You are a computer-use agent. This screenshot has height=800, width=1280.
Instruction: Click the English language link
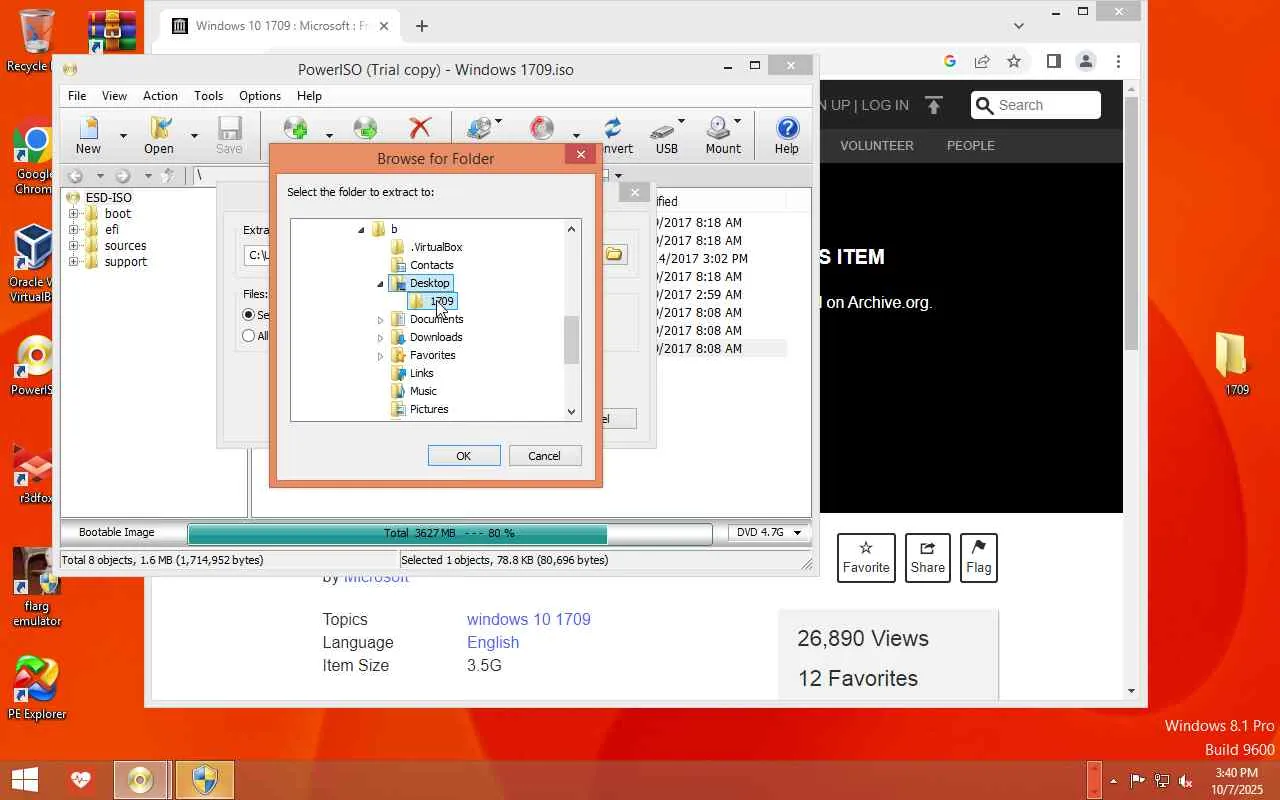pyautogui.click(x=493, y=642)
